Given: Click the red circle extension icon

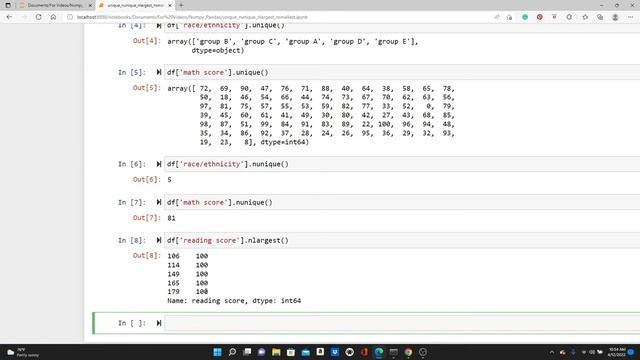Looking at the screenshot, I should (540, 17).
